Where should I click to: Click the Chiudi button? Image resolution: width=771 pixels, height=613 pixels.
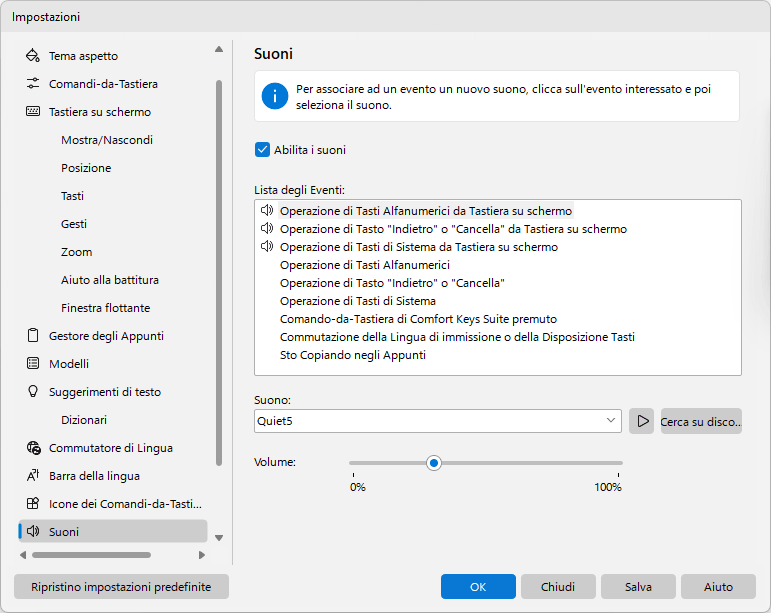tap(558, 586)
